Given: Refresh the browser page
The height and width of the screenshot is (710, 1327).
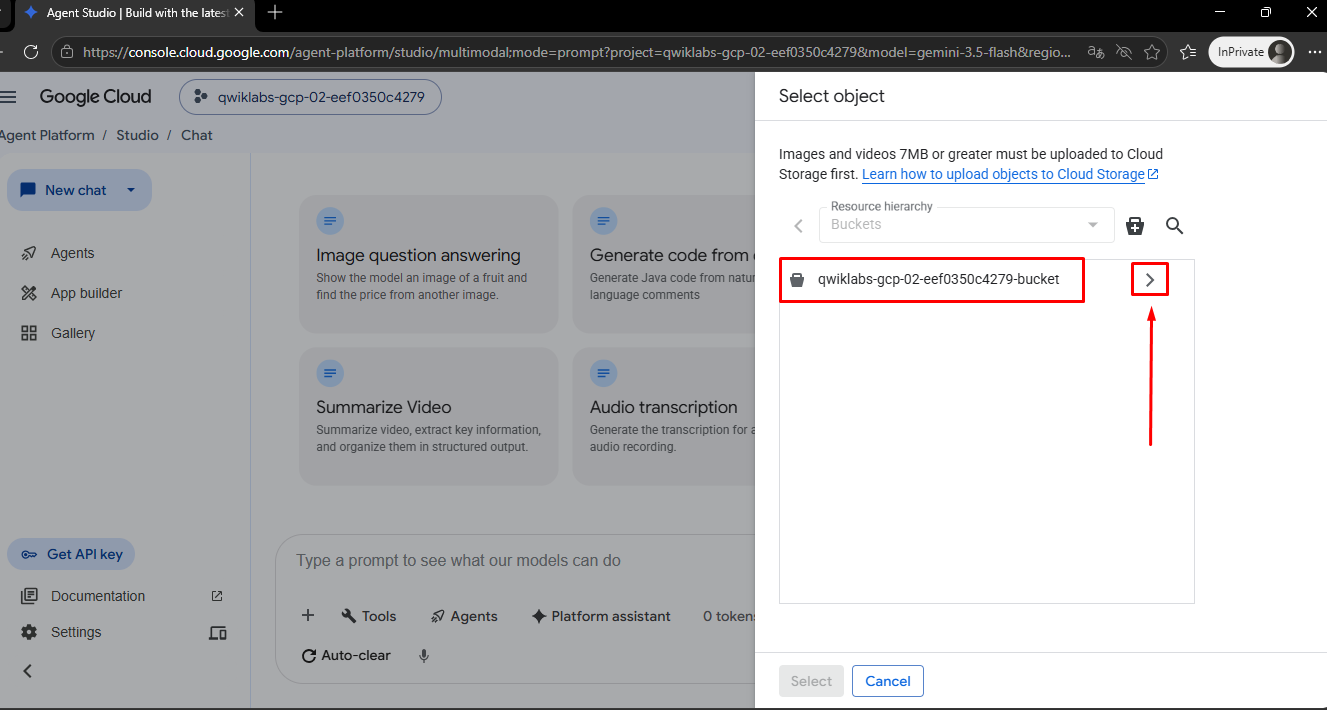Looking at the screenshot, I should coord(31,52).
